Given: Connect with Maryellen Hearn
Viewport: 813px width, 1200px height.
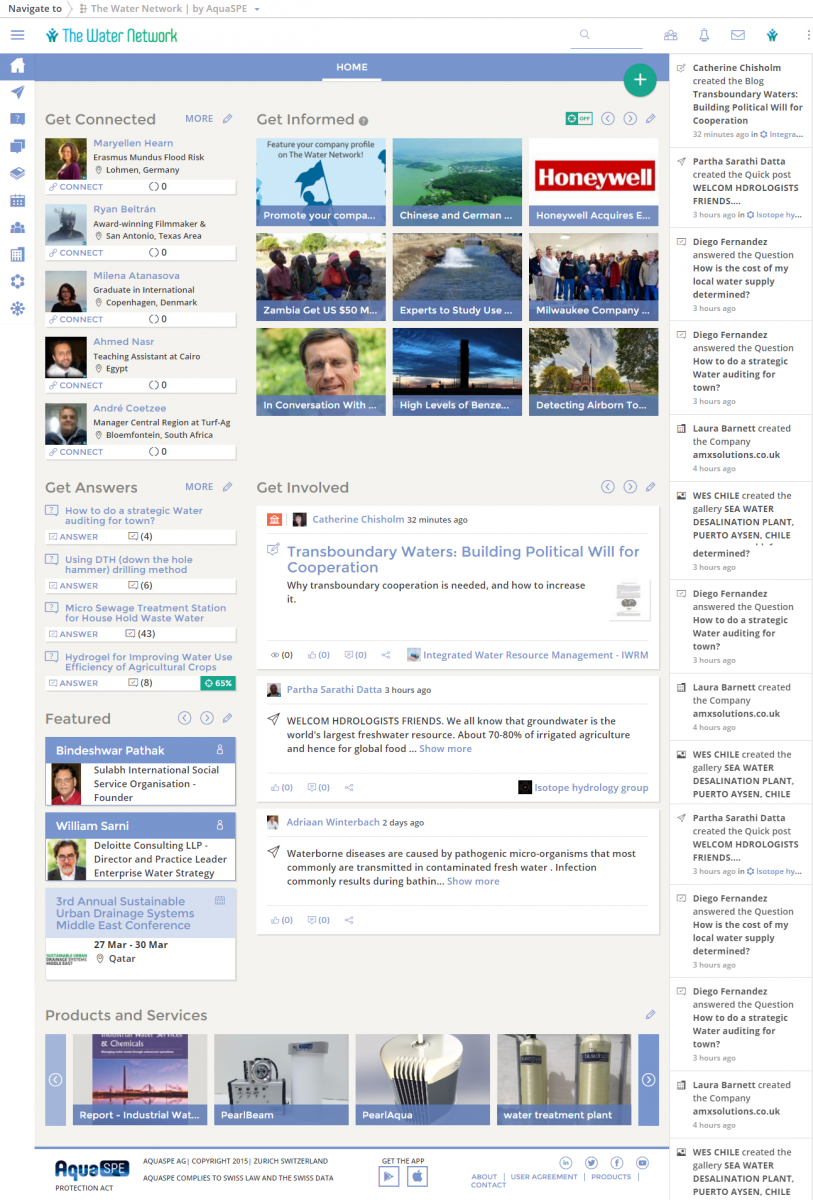Looking at the screenshot, I should [x=76, y=187].
